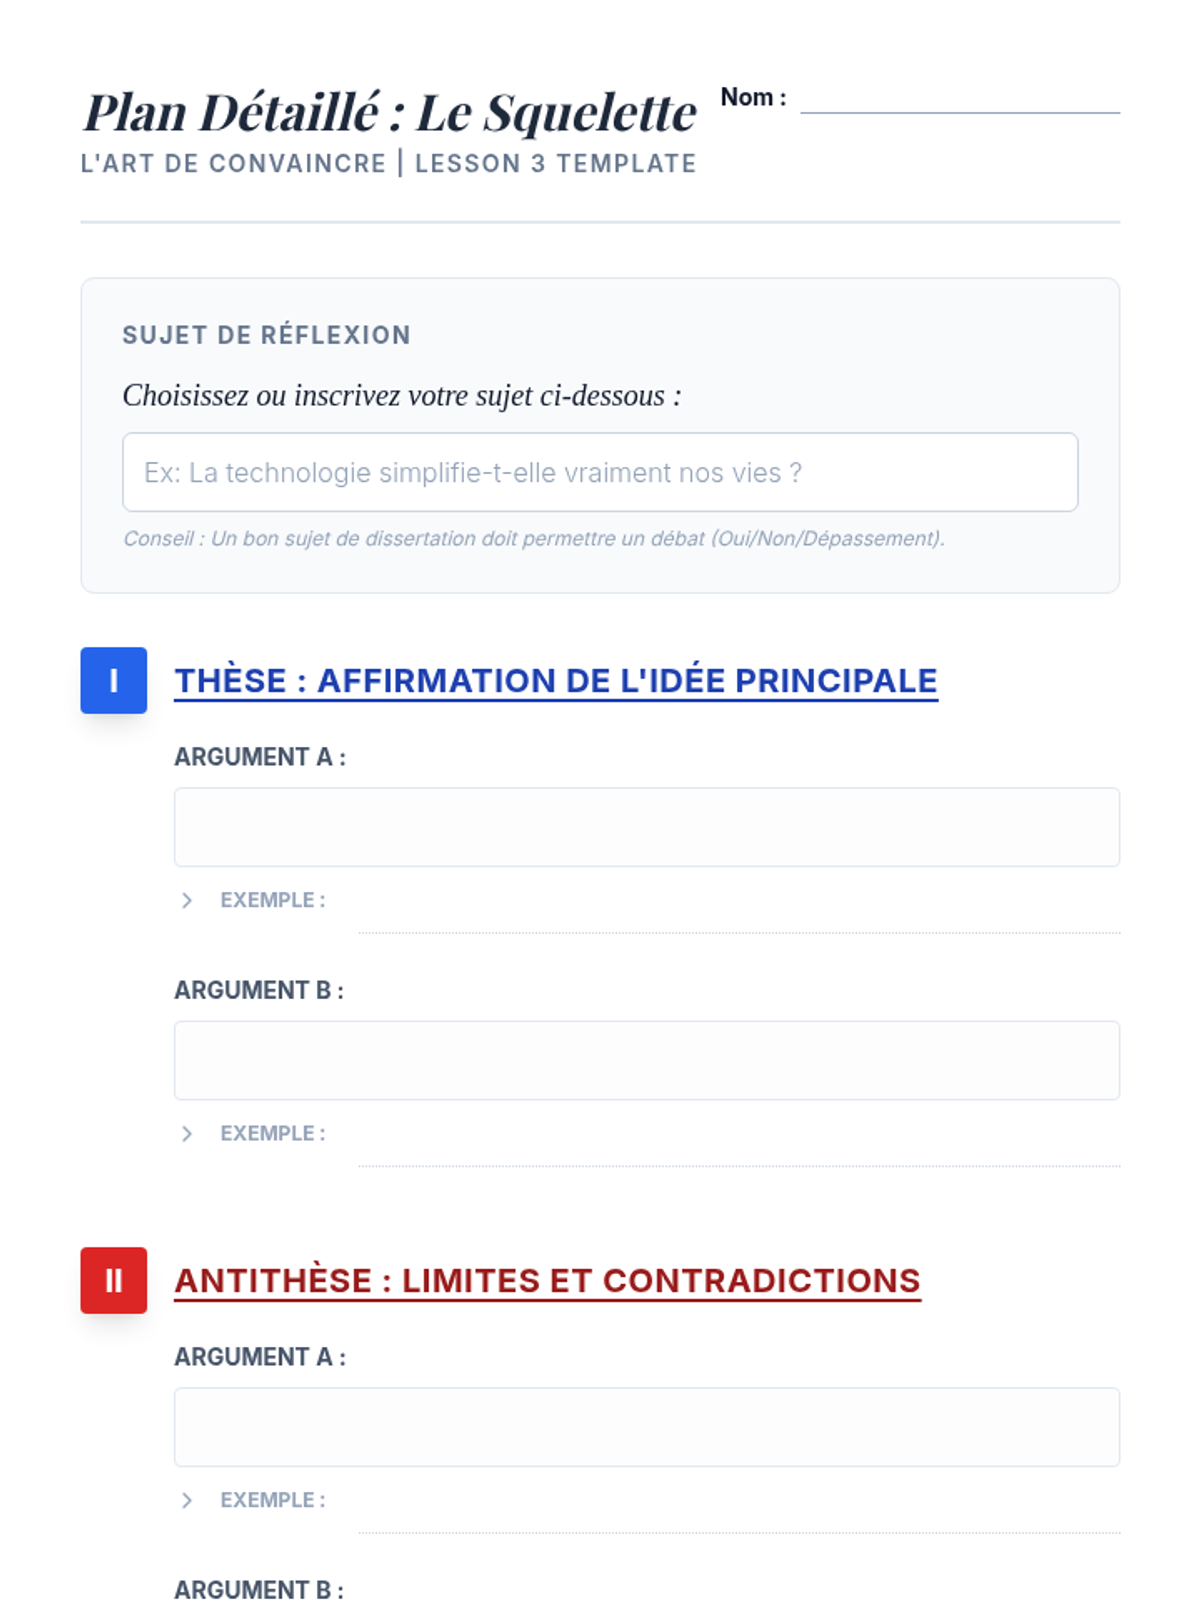Image resolution: width=1200 pixels, height=1600 pixels.
Task: Expand the chevron under Thèse Argument B
Action: point(187,1133)
